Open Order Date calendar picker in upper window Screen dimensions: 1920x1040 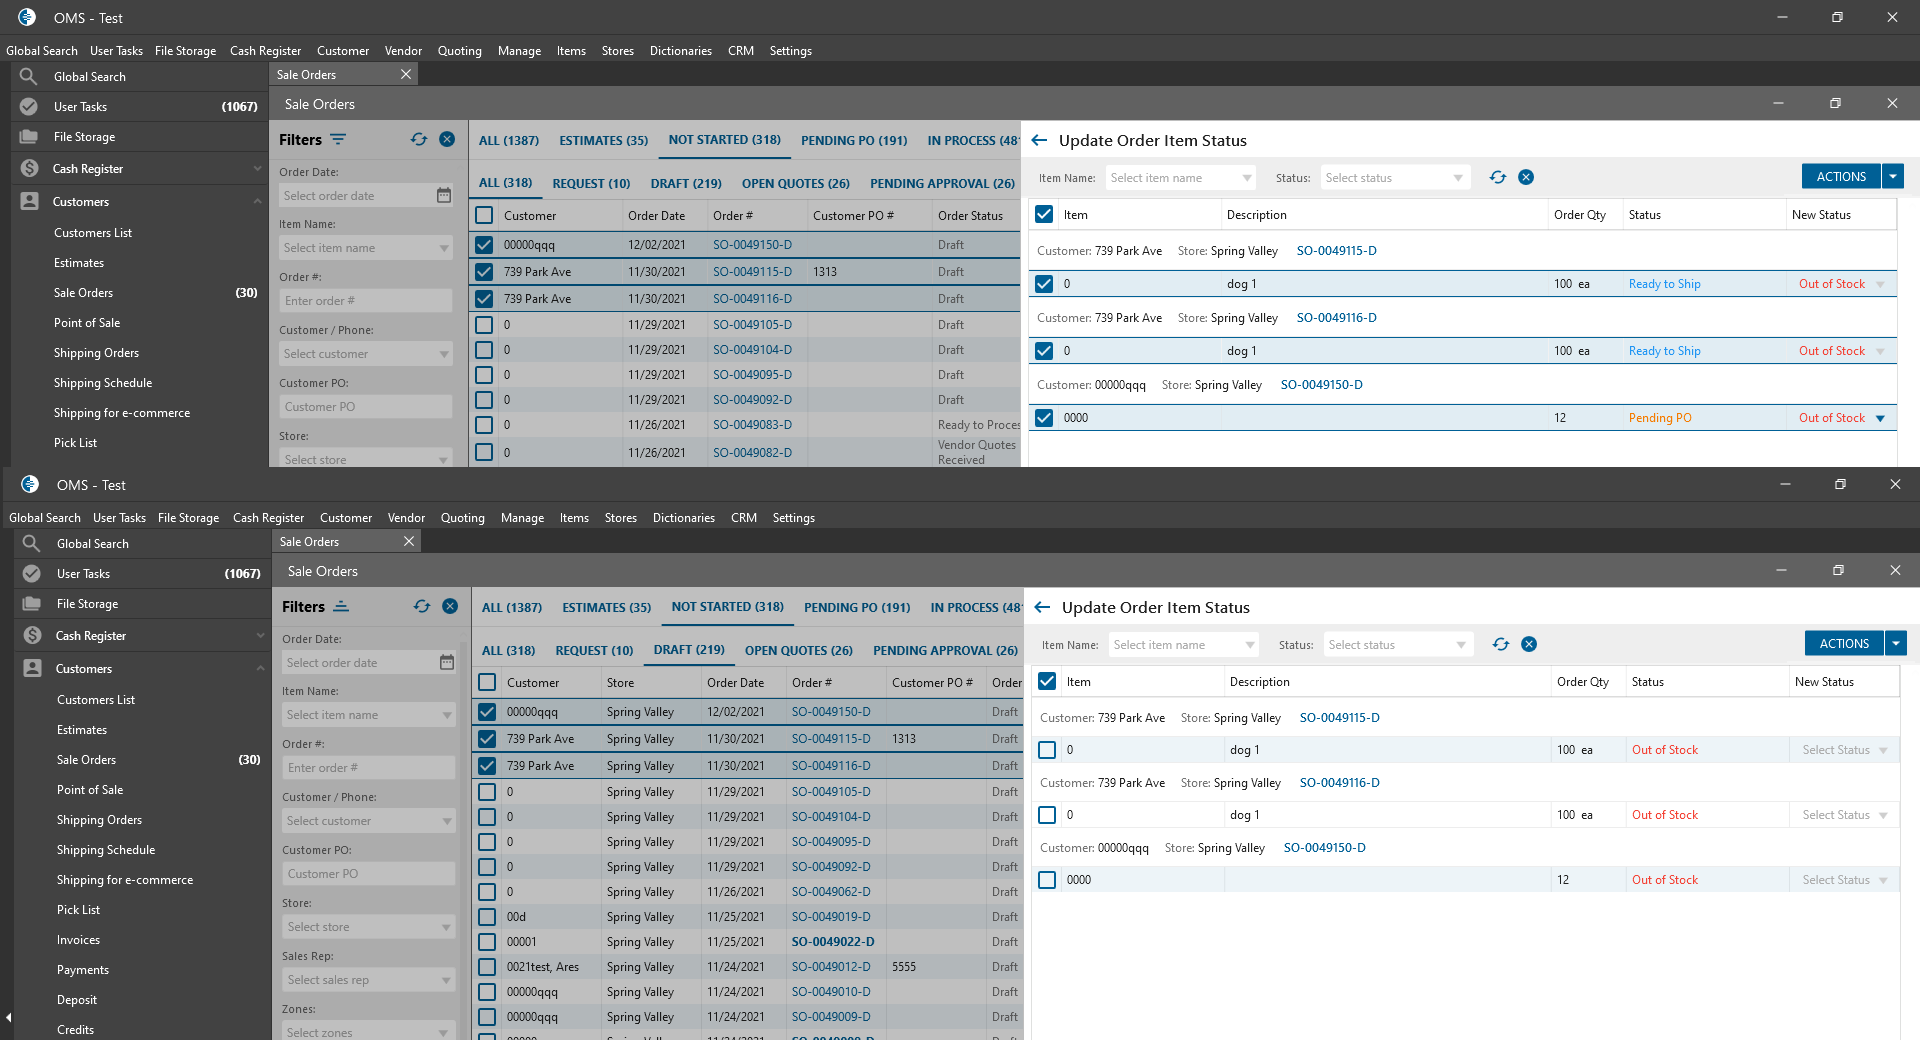coord(444,195)
